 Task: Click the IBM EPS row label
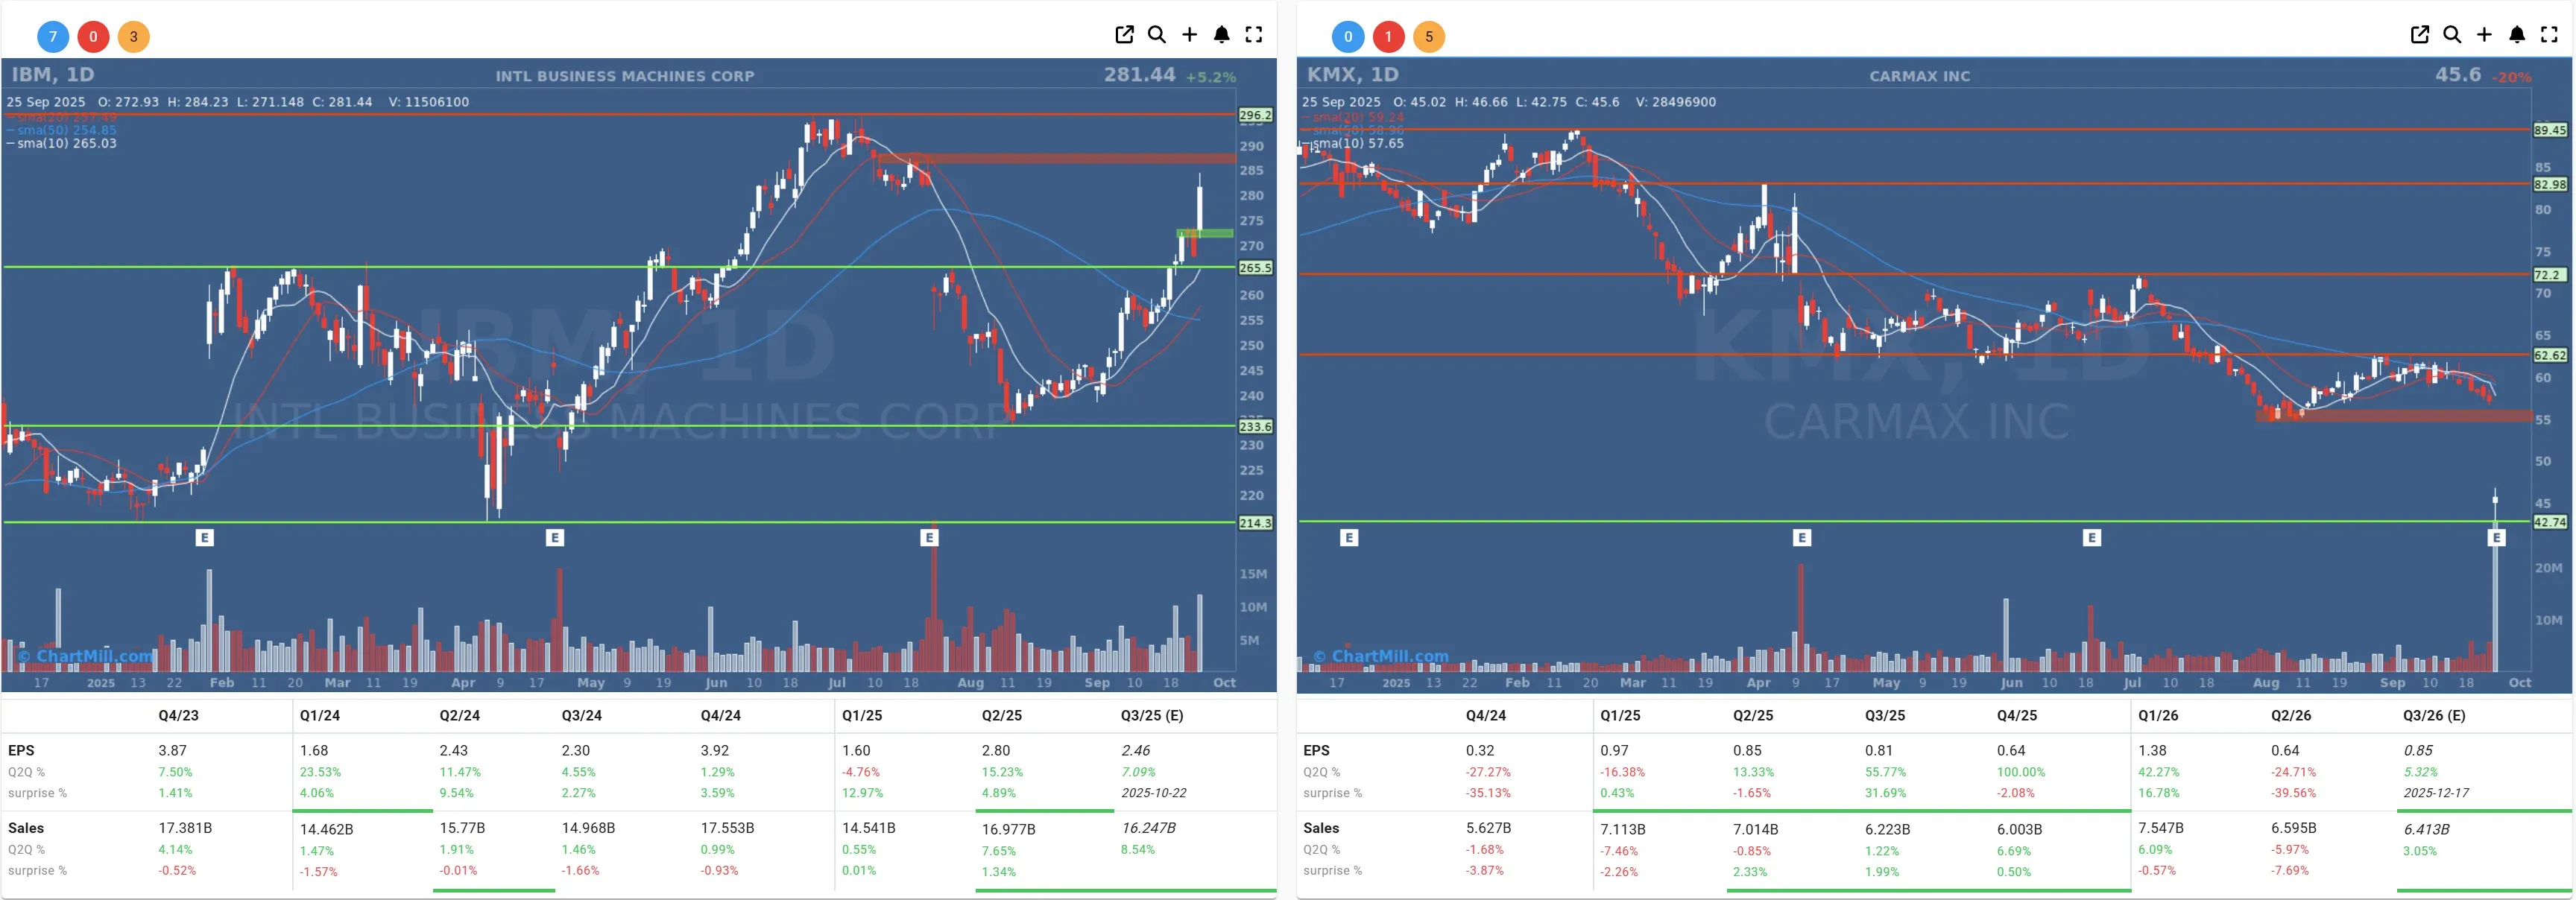21,751
